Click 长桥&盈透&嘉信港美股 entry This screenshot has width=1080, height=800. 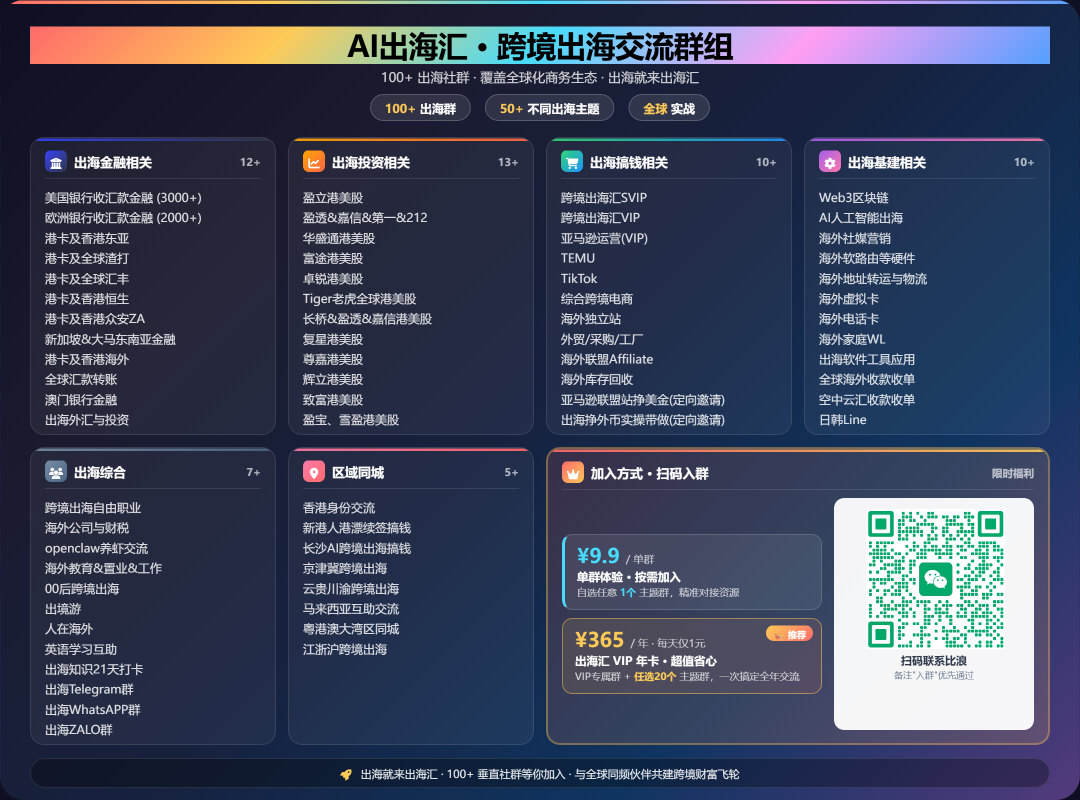pos(367,319)
